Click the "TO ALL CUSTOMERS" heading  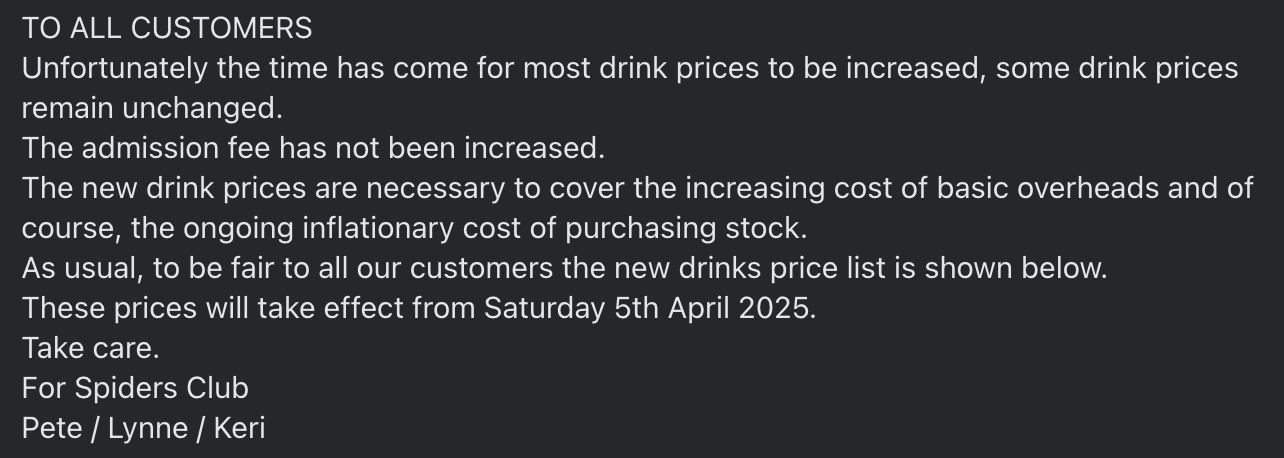(167, 28)
